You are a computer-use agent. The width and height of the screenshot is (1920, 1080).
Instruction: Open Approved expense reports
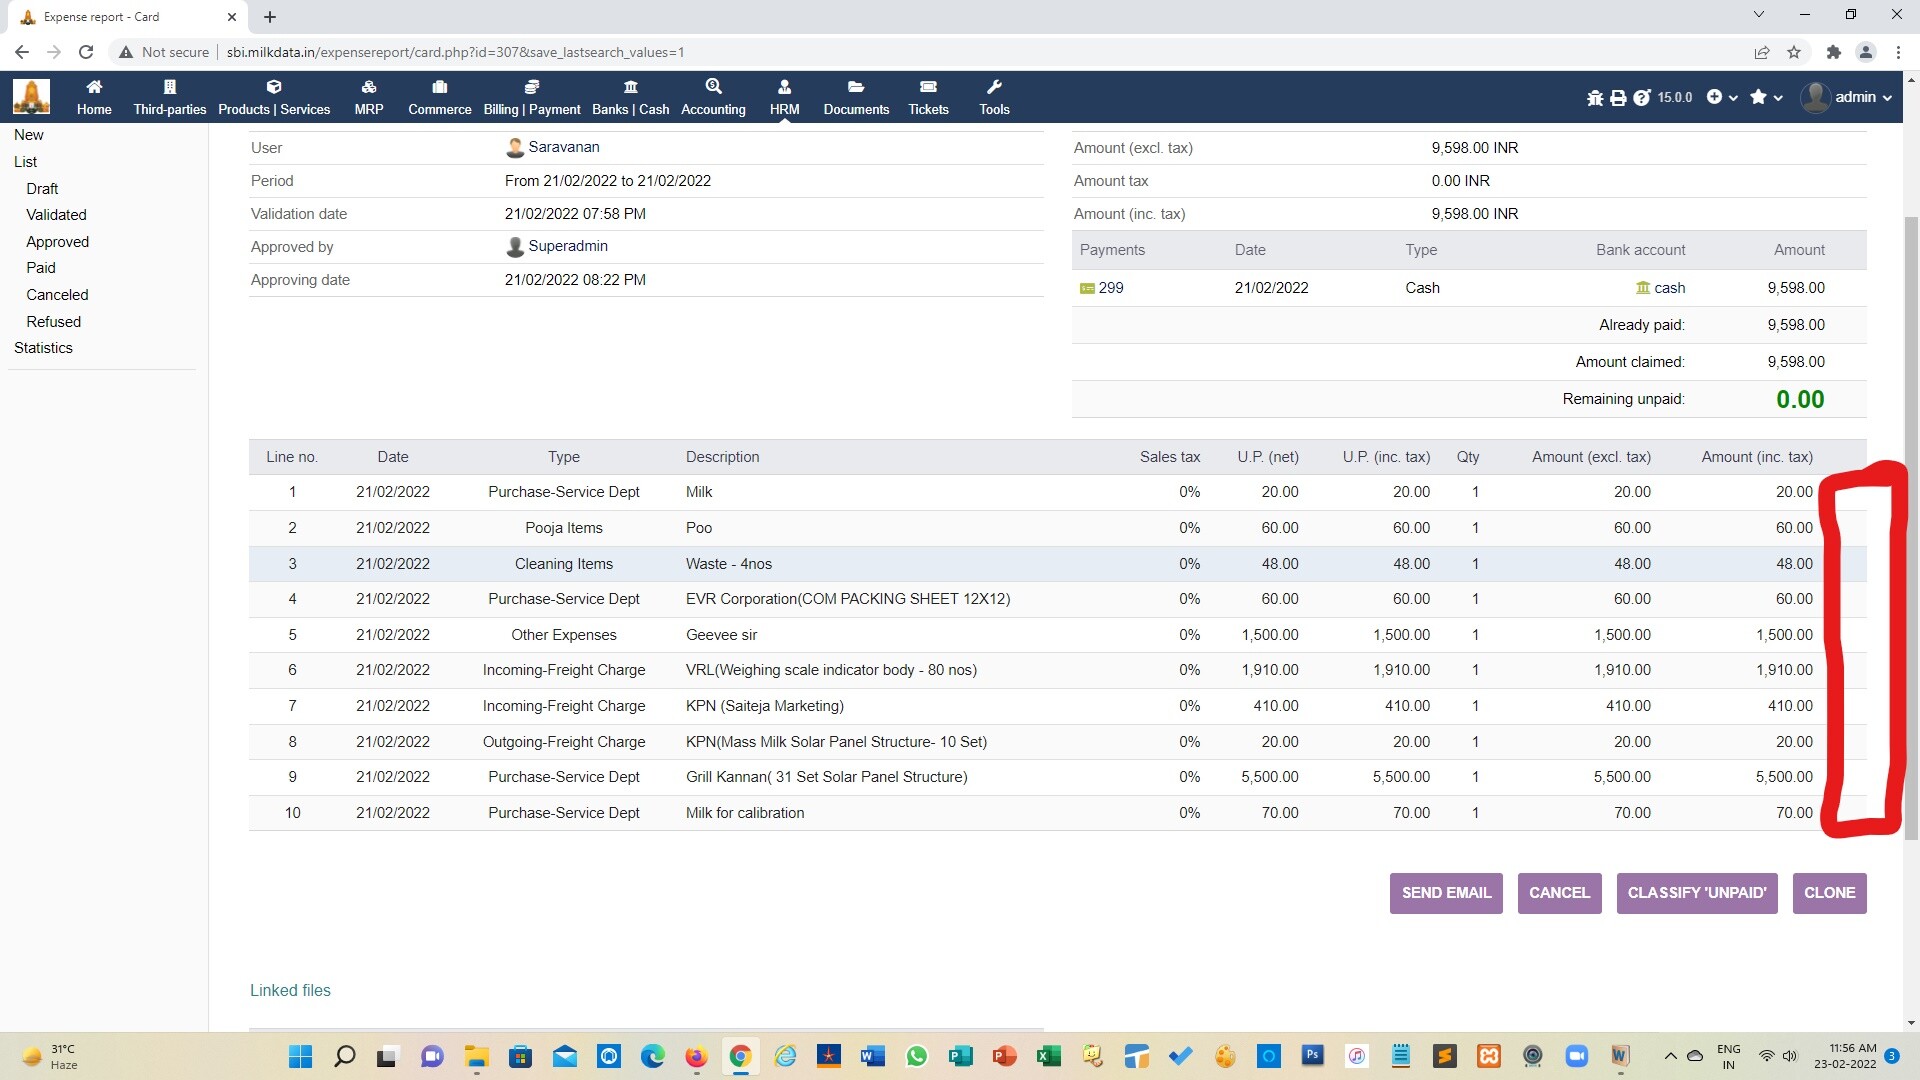coord(57,242)
